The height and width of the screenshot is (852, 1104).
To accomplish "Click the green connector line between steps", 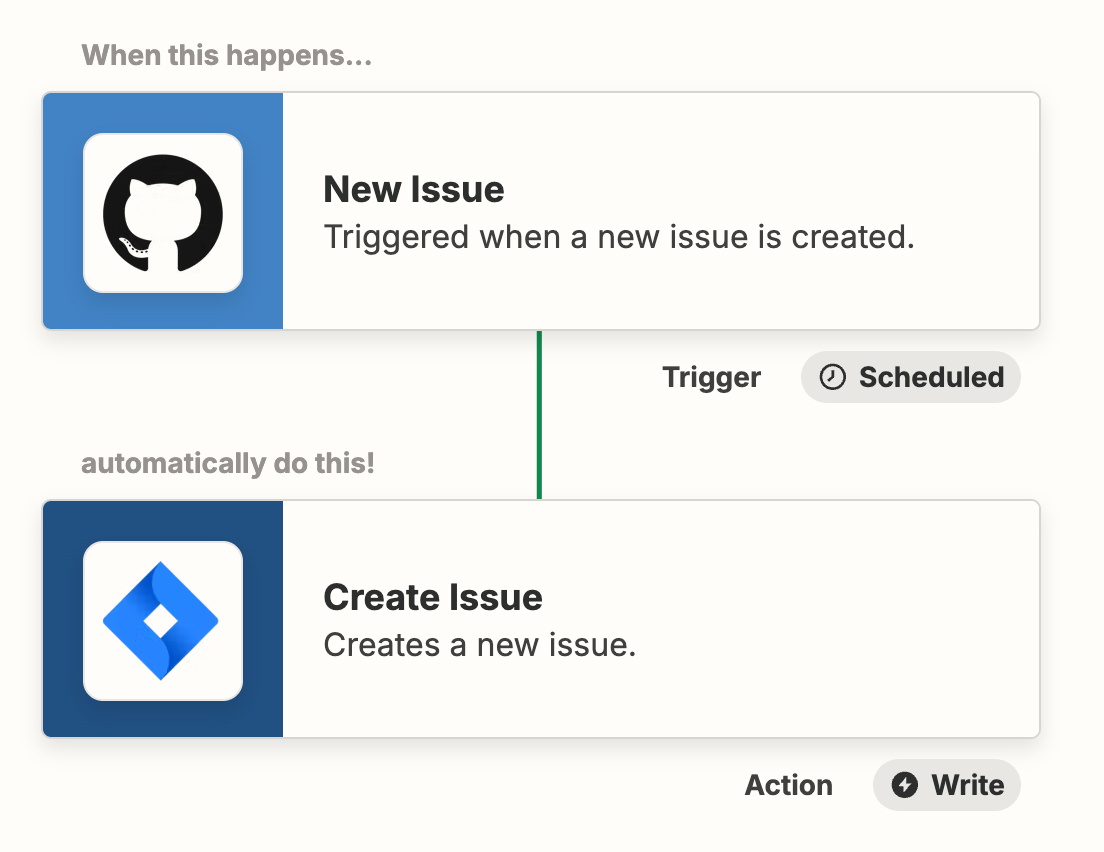I will click(x=540, y=414).
